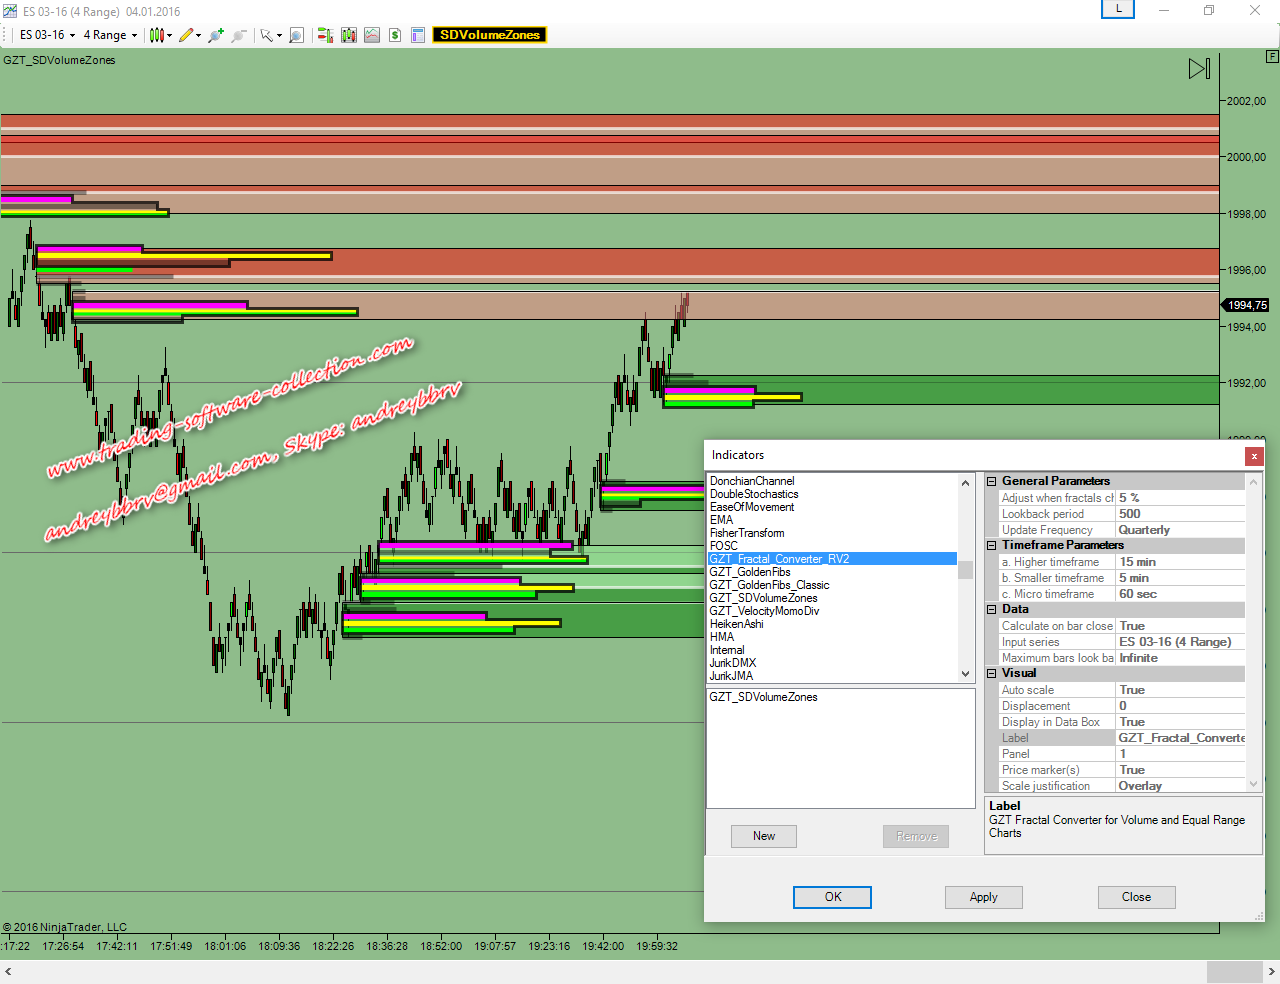Click the zoom in magnifier icon
Viewport: 1280px width, 984px height.
(x=215, y=35)
